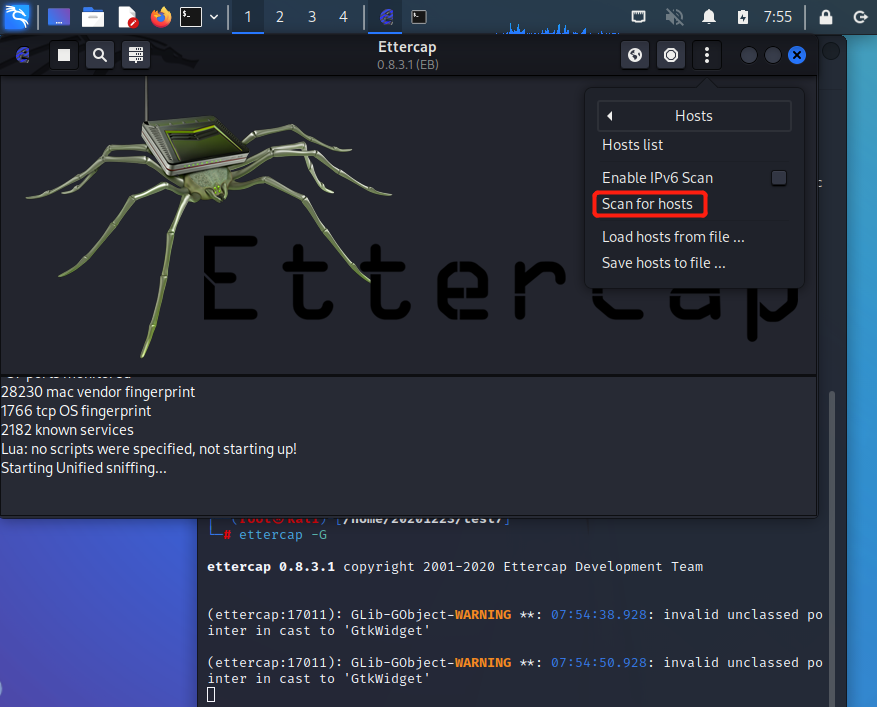Switch to workspace 3

312,17
